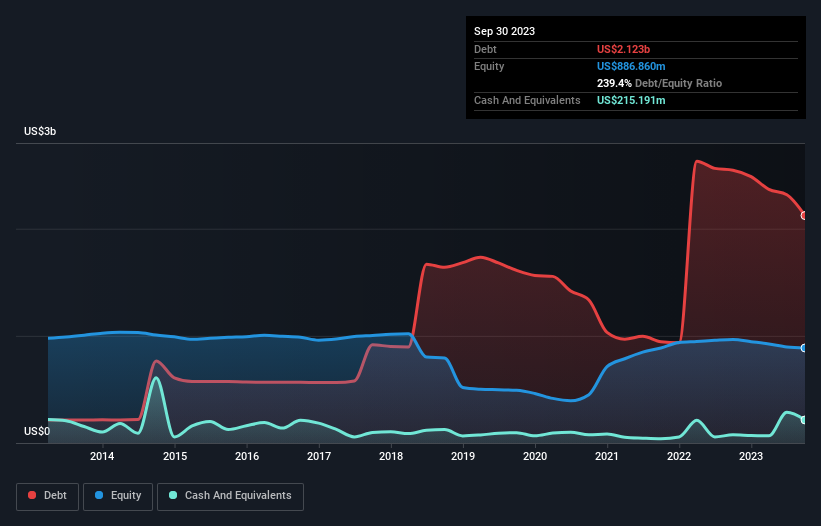Toggle the Debt series legend button

48,496
